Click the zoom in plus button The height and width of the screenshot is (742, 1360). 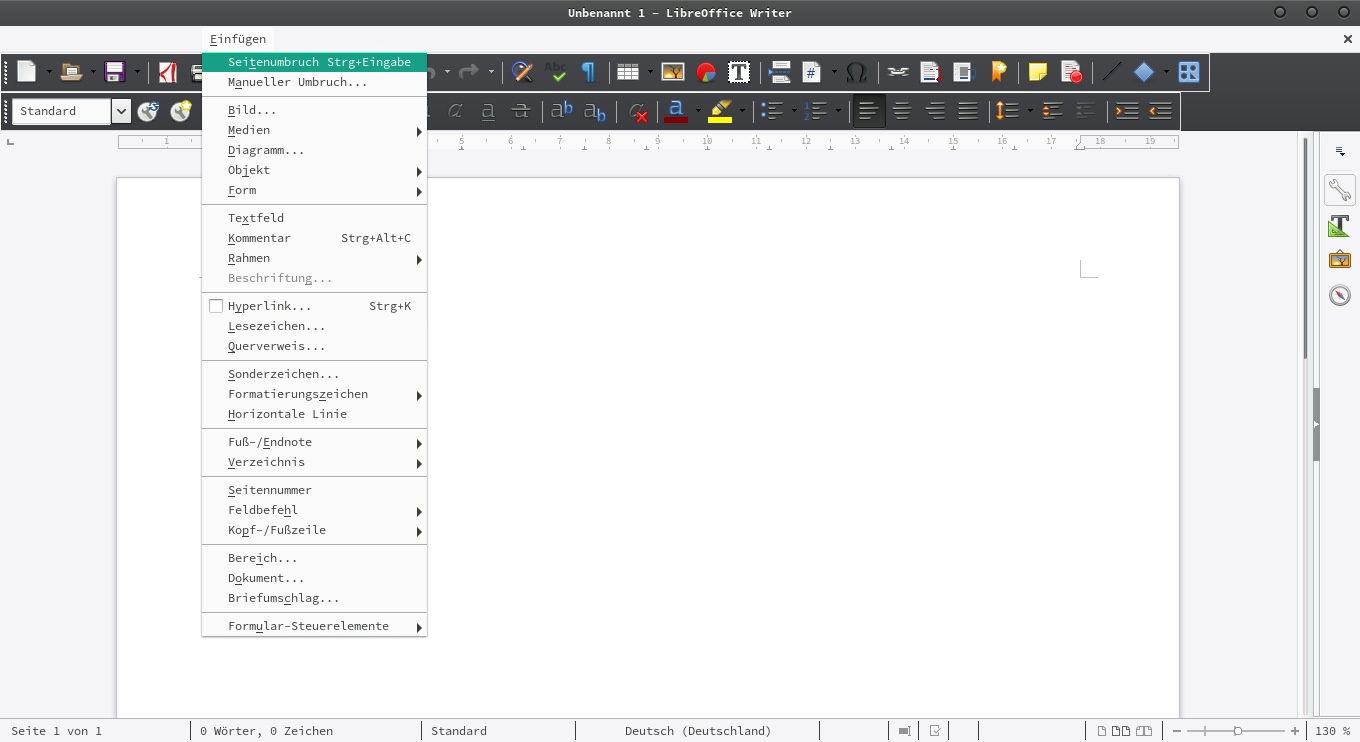(x=1295, y=731)
